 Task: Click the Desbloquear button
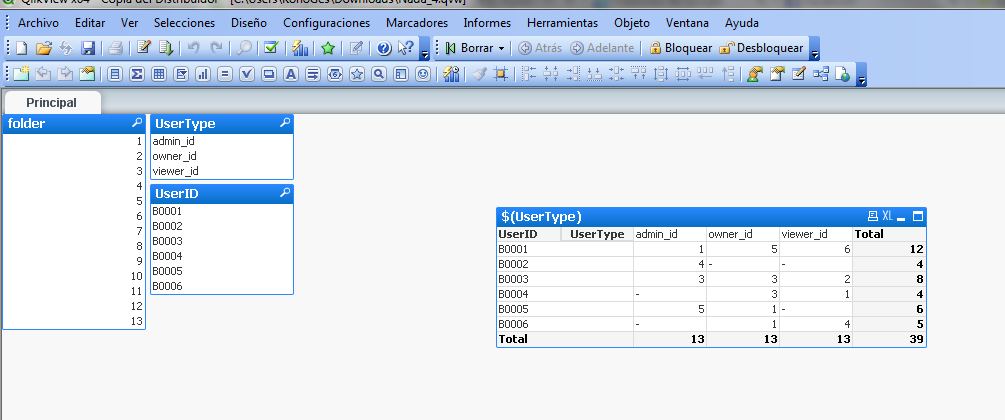click(761, 48)
